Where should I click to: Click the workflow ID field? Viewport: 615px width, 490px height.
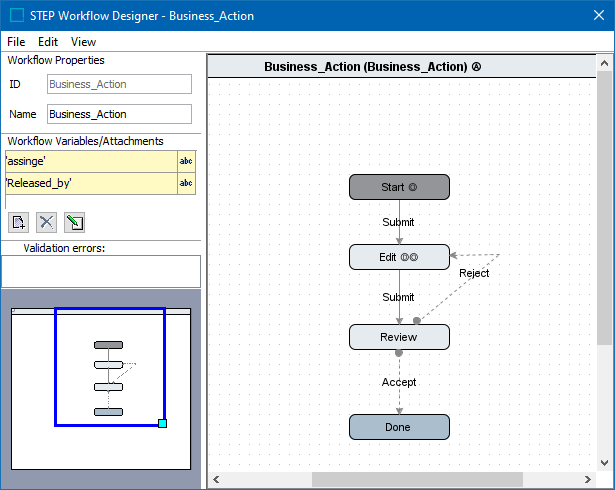(x=119, y=84)
